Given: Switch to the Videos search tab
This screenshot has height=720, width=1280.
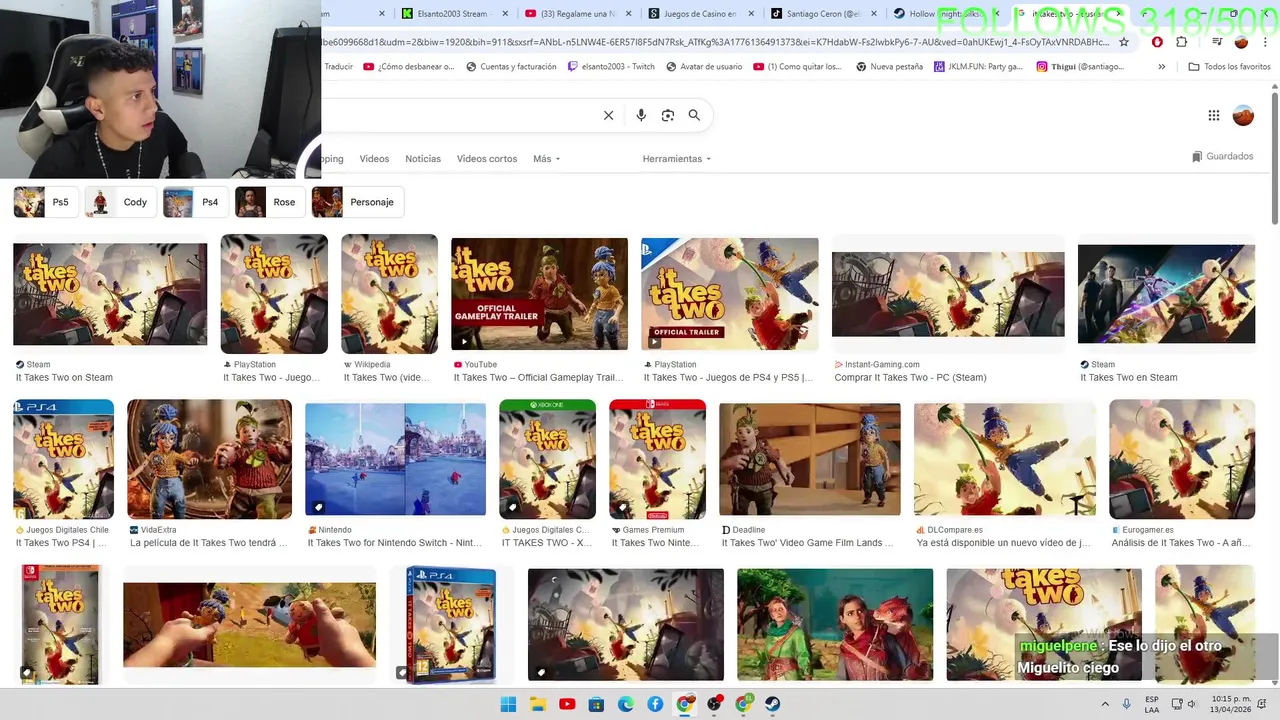Looking at the screenshot, I should (x=374, y=159).
